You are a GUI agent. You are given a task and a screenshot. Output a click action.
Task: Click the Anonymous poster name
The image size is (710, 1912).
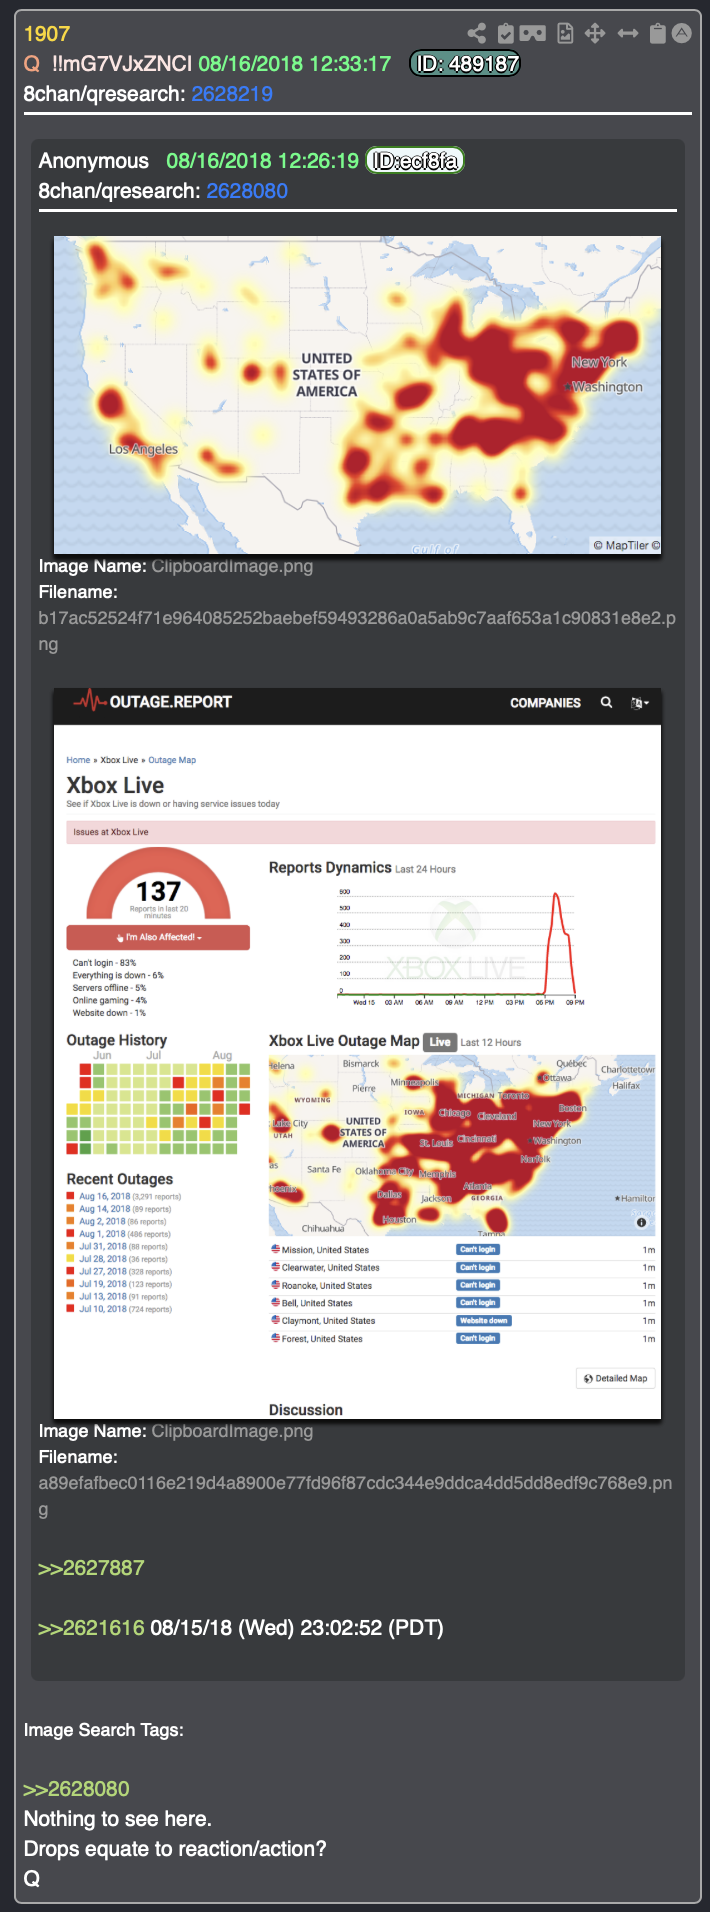tap(94, 161)
